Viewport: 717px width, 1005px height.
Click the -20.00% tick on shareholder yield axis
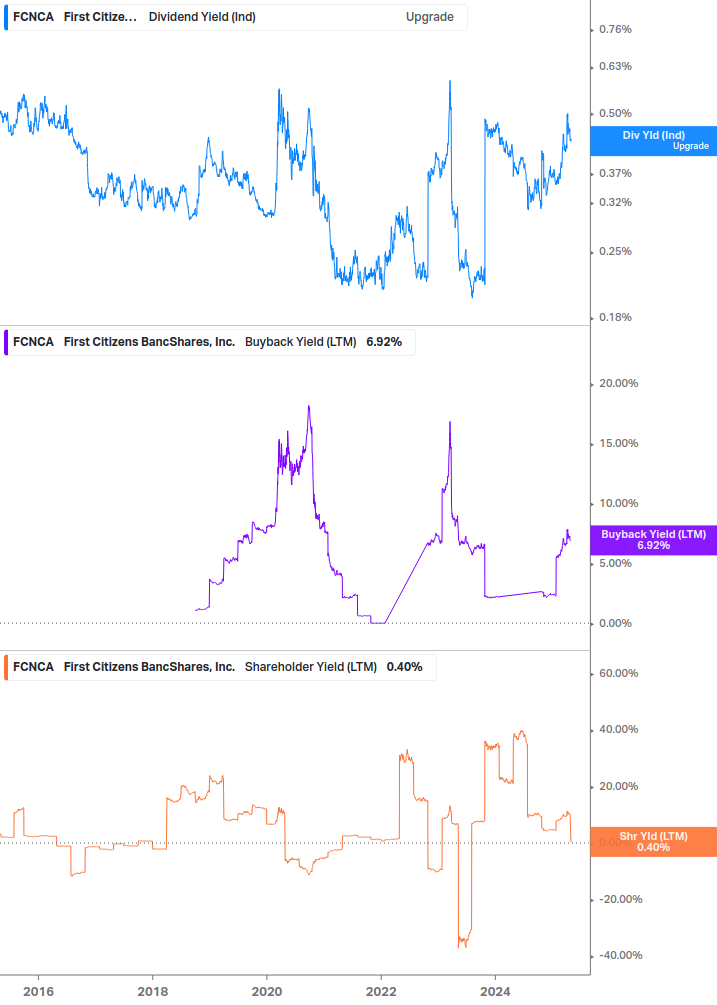coord(620,899)
